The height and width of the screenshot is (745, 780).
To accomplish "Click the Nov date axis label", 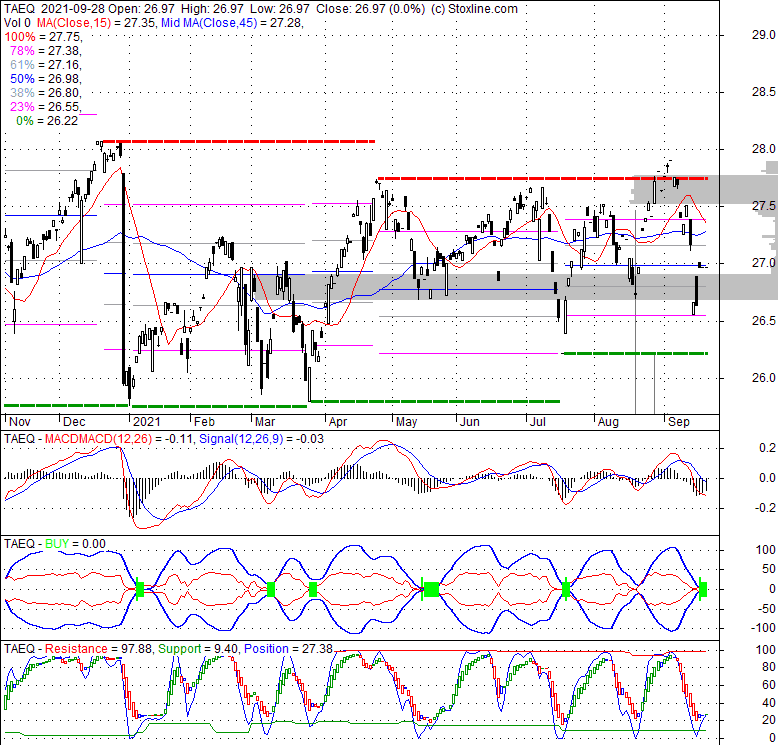I will point(20,422).
